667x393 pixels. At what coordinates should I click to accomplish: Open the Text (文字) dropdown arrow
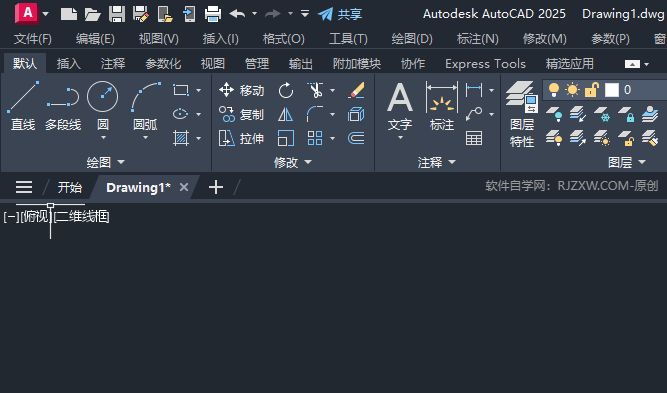click(x=400, y=138)
